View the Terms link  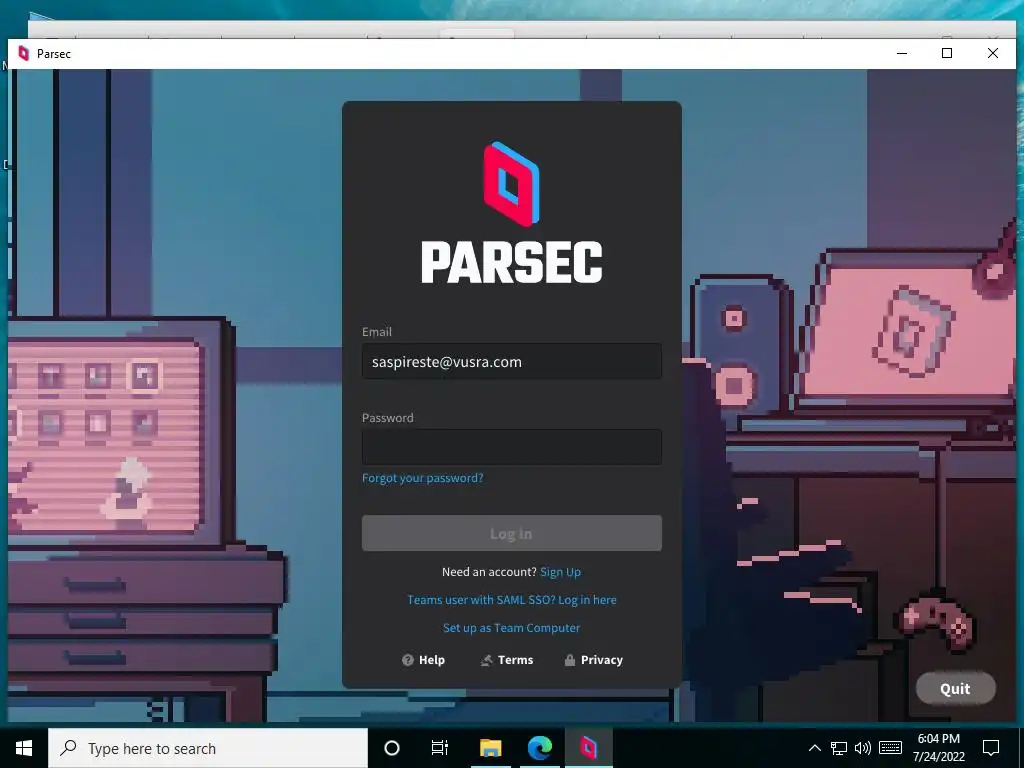[x=507, y=660]
